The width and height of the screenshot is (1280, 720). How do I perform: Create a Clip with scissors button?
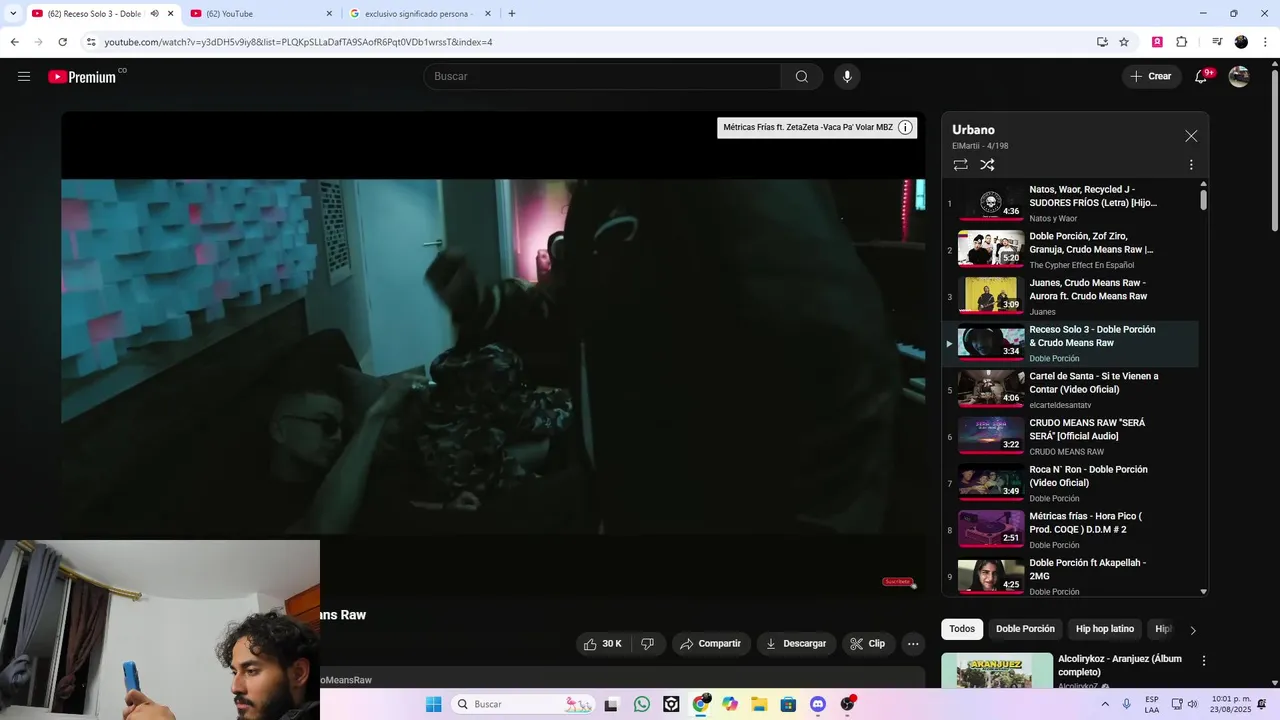pos(868,644)
